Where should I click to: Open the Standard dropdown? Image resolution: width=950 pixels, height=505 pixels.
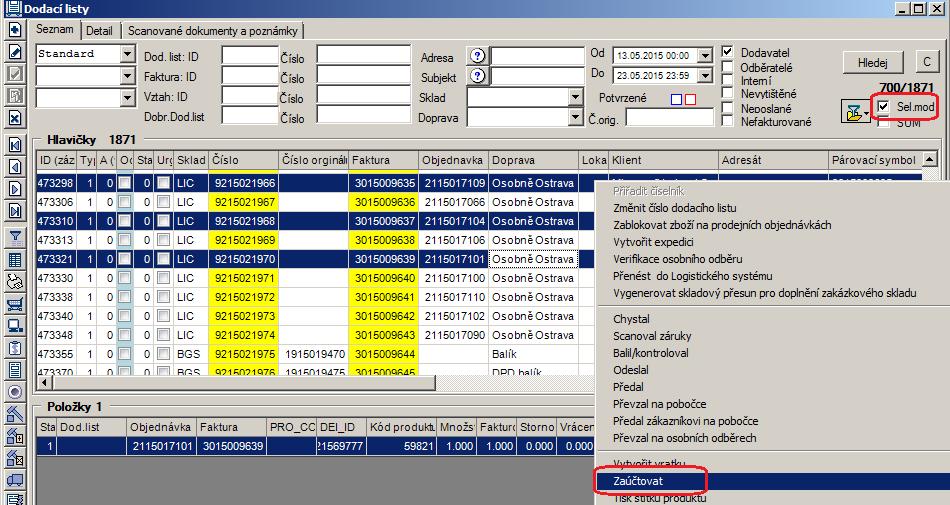pyautogui.click(x=127, y=54)
